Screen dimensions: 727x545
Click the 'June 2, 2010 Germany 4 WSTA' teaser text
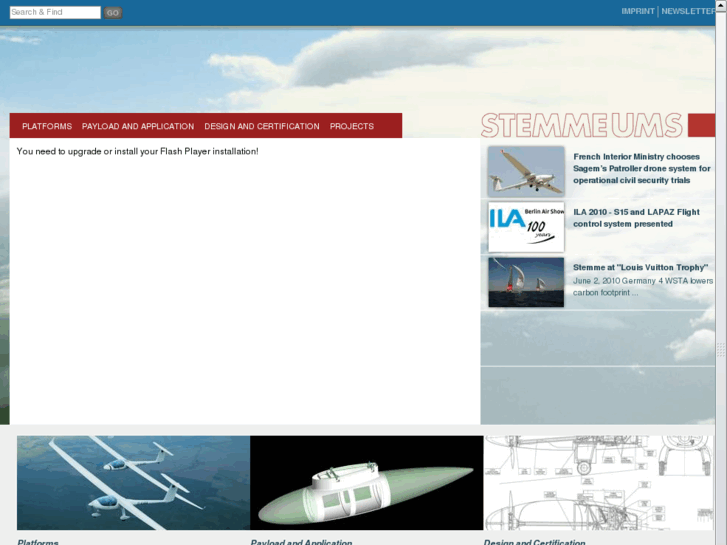coord(643,287)
